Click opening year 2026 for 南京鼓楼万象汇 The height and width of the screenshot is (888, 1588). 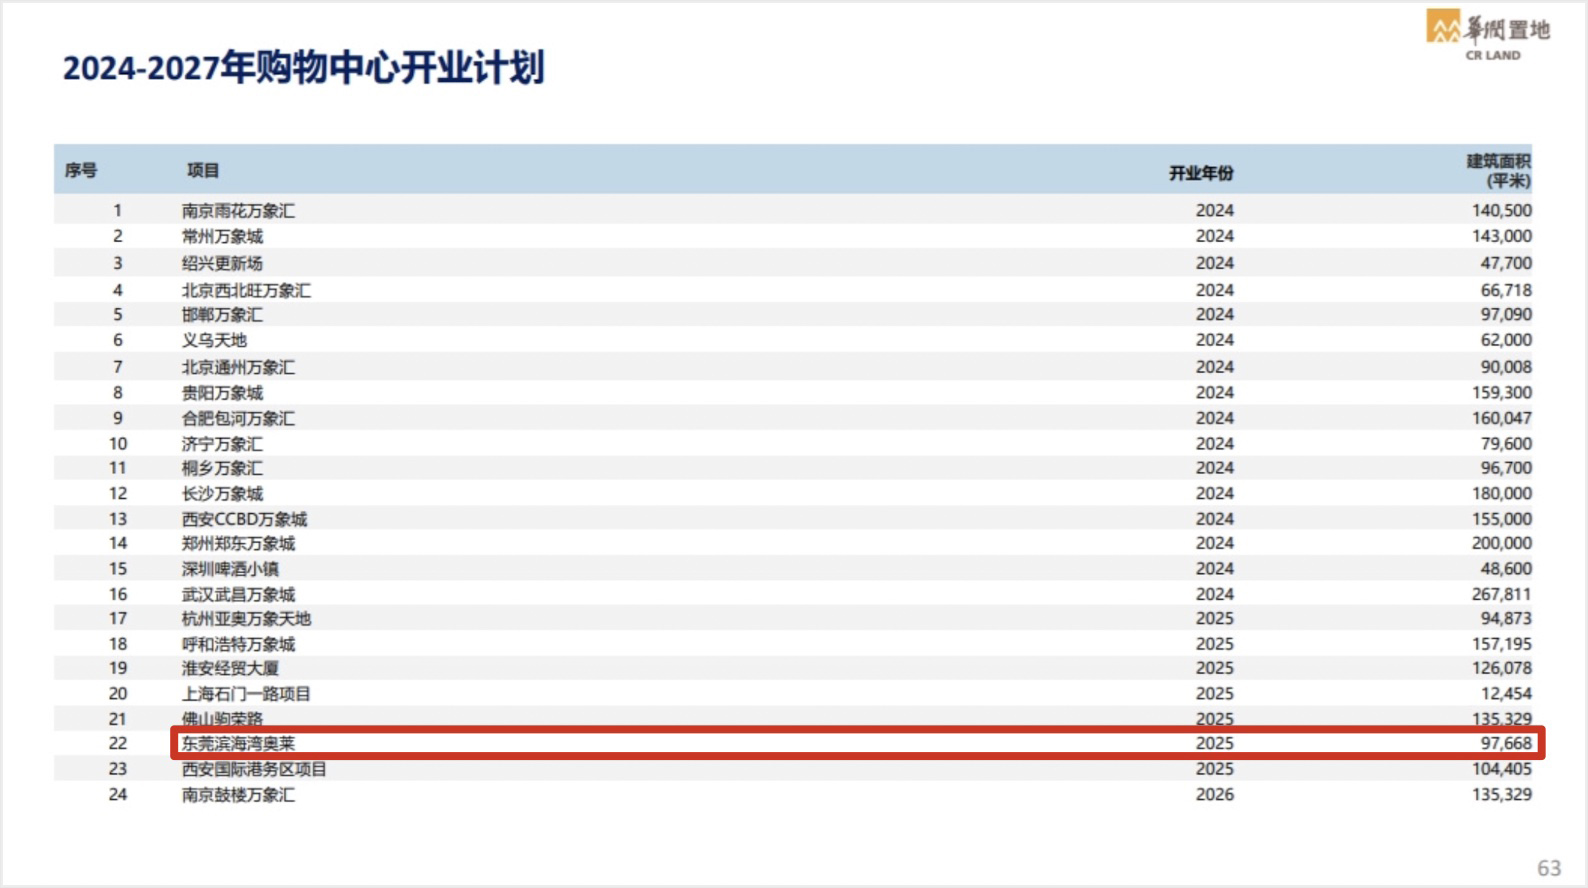coord(1215,795)
